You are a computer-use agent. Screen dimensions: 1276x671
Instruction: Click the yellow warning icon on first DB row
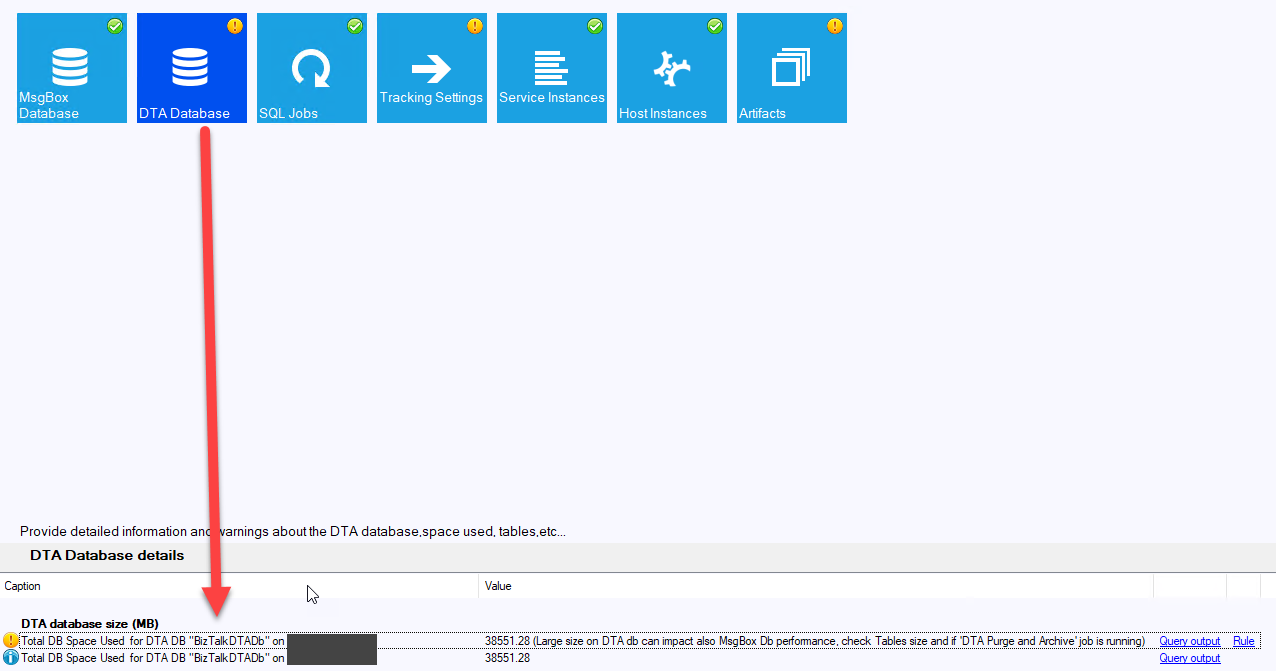coord(11,641)
